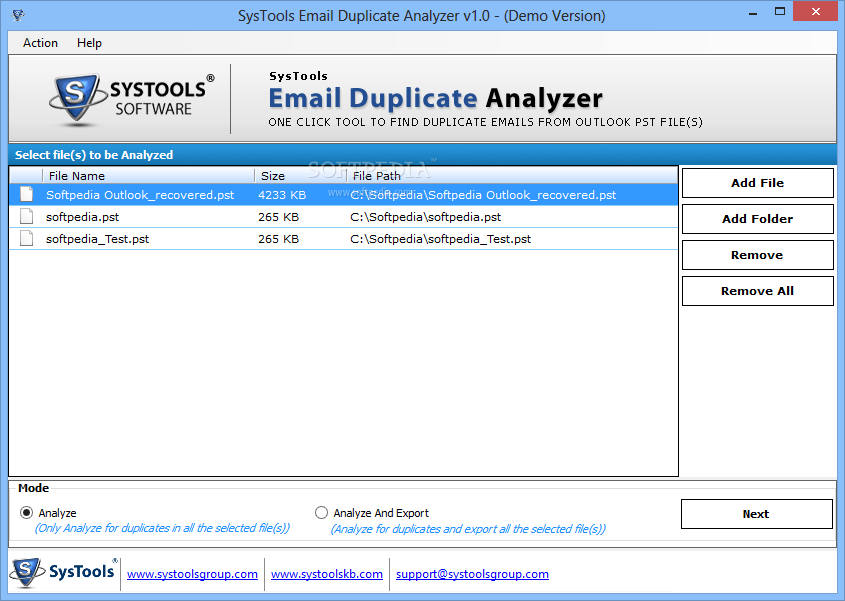Click the support@systoolsgroup.com email link
Viewport: 845px width, 601px height.
click(x=472, y=574)
